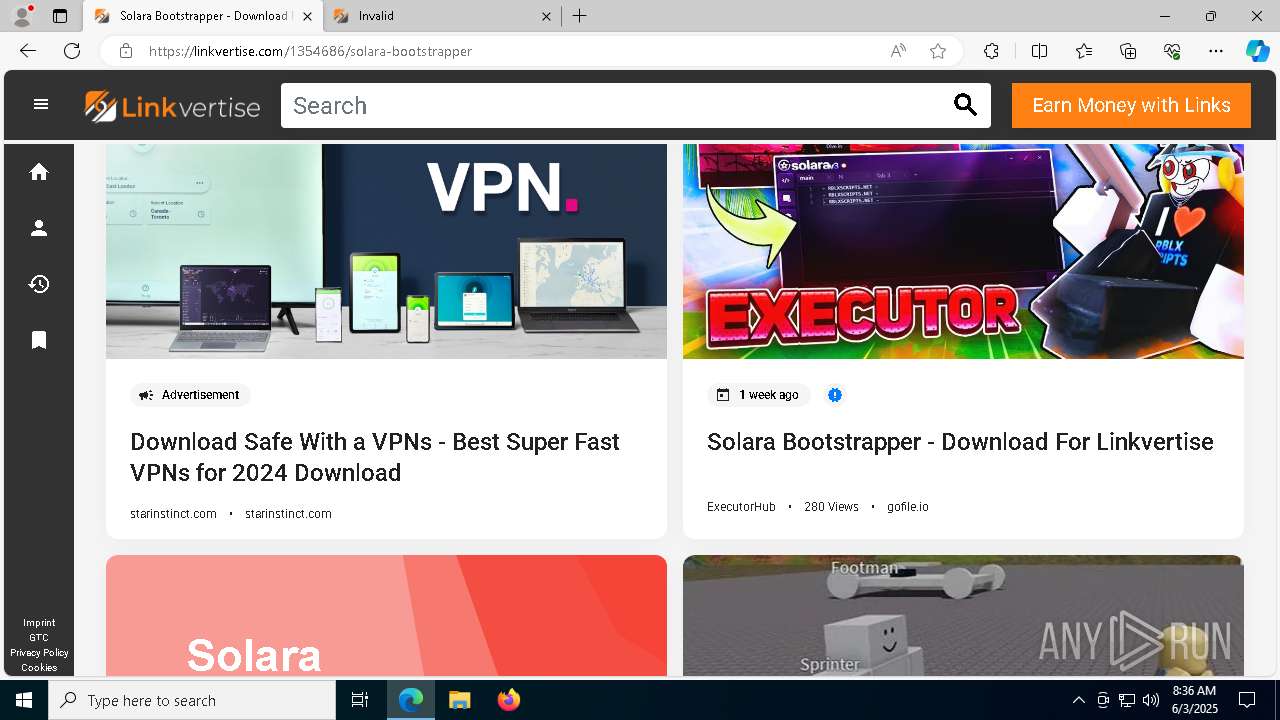Open the bookmarks sidebar icon

[x=39, y=340]
